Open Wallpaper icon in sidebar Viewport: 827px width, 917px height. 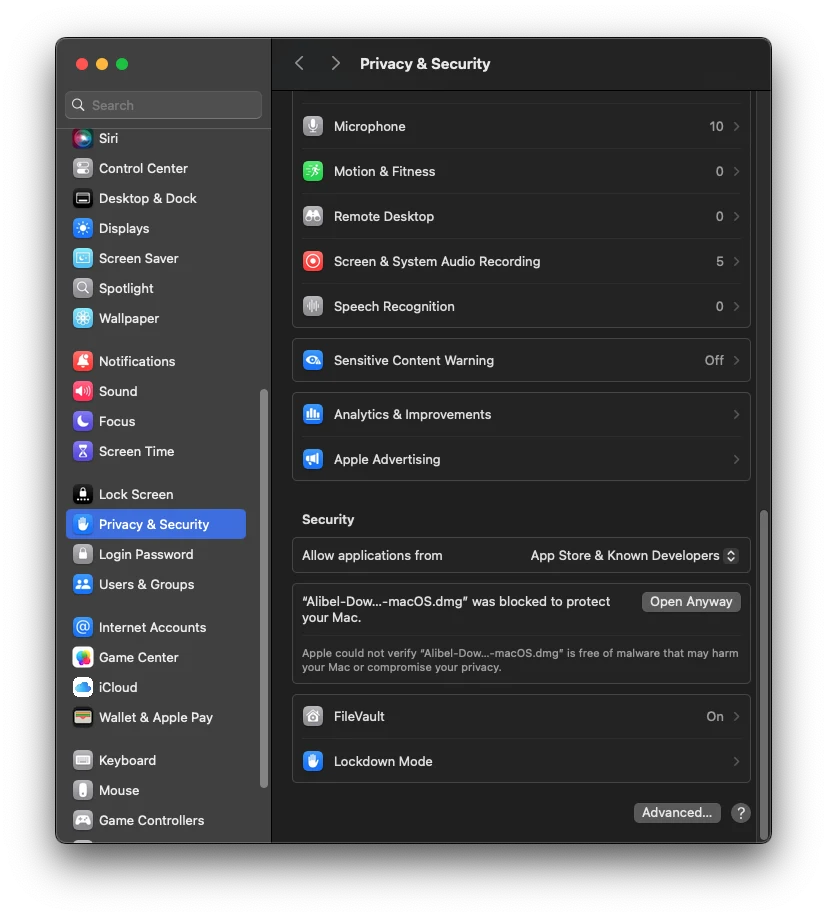pyautogui.click(x=82, y=319)
